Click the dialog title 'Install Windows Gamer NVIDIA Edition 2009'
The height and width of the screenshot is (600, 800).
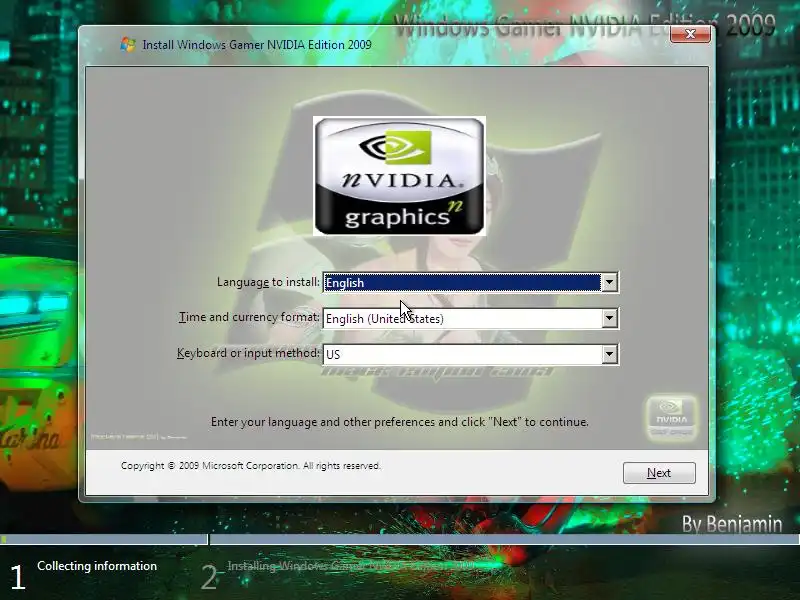(x=257, y=45)
